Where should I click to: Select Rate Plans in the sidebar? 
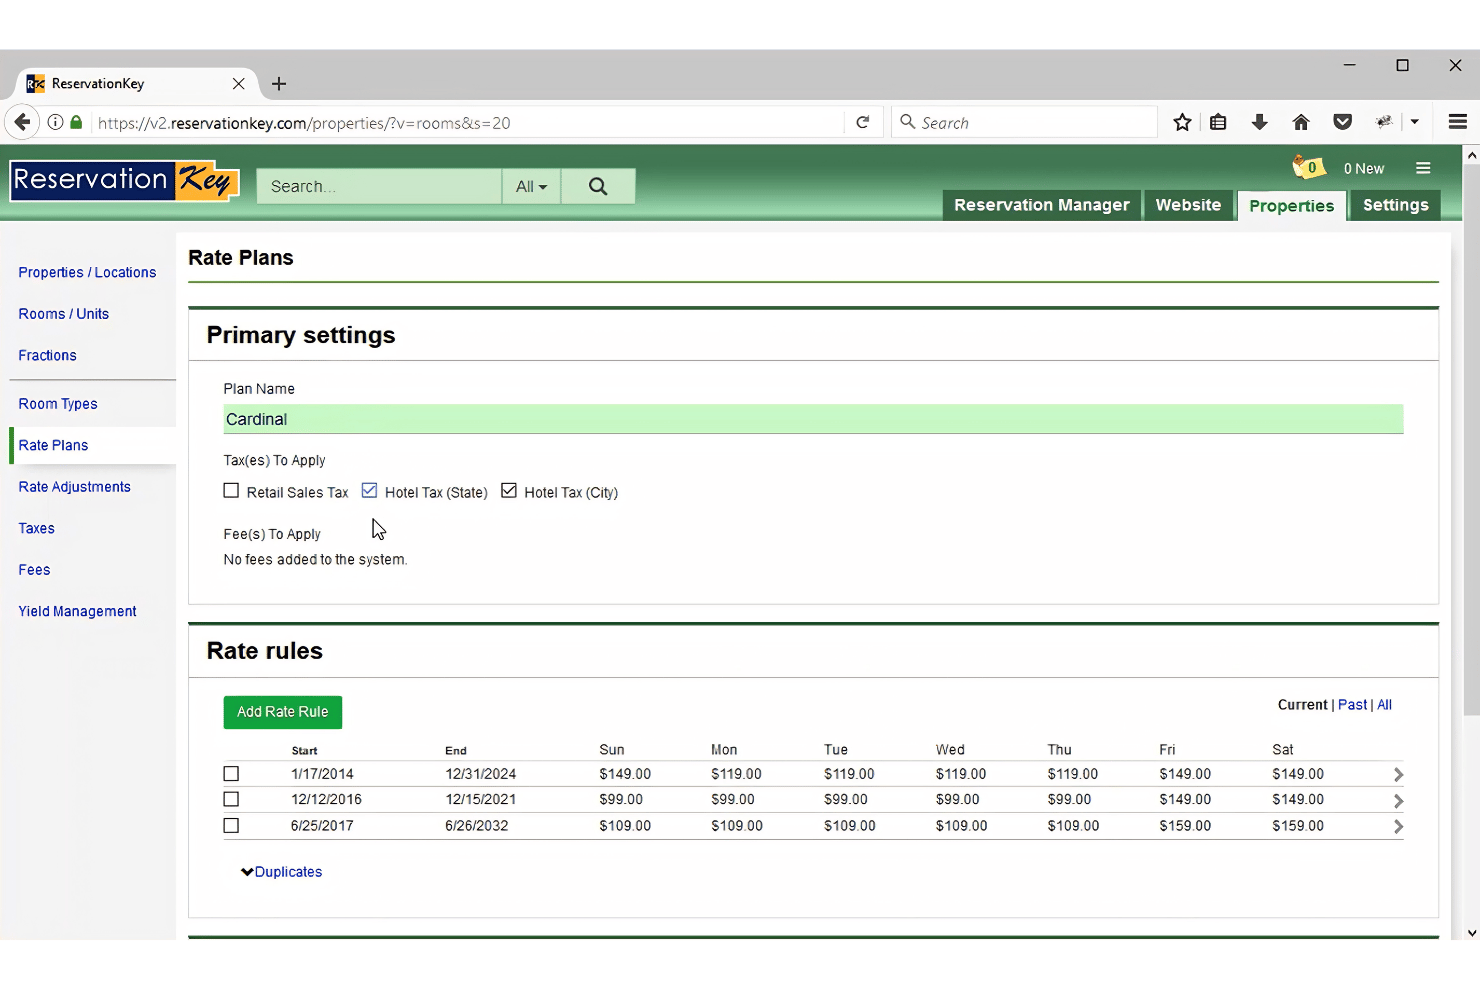click(53, 445)
